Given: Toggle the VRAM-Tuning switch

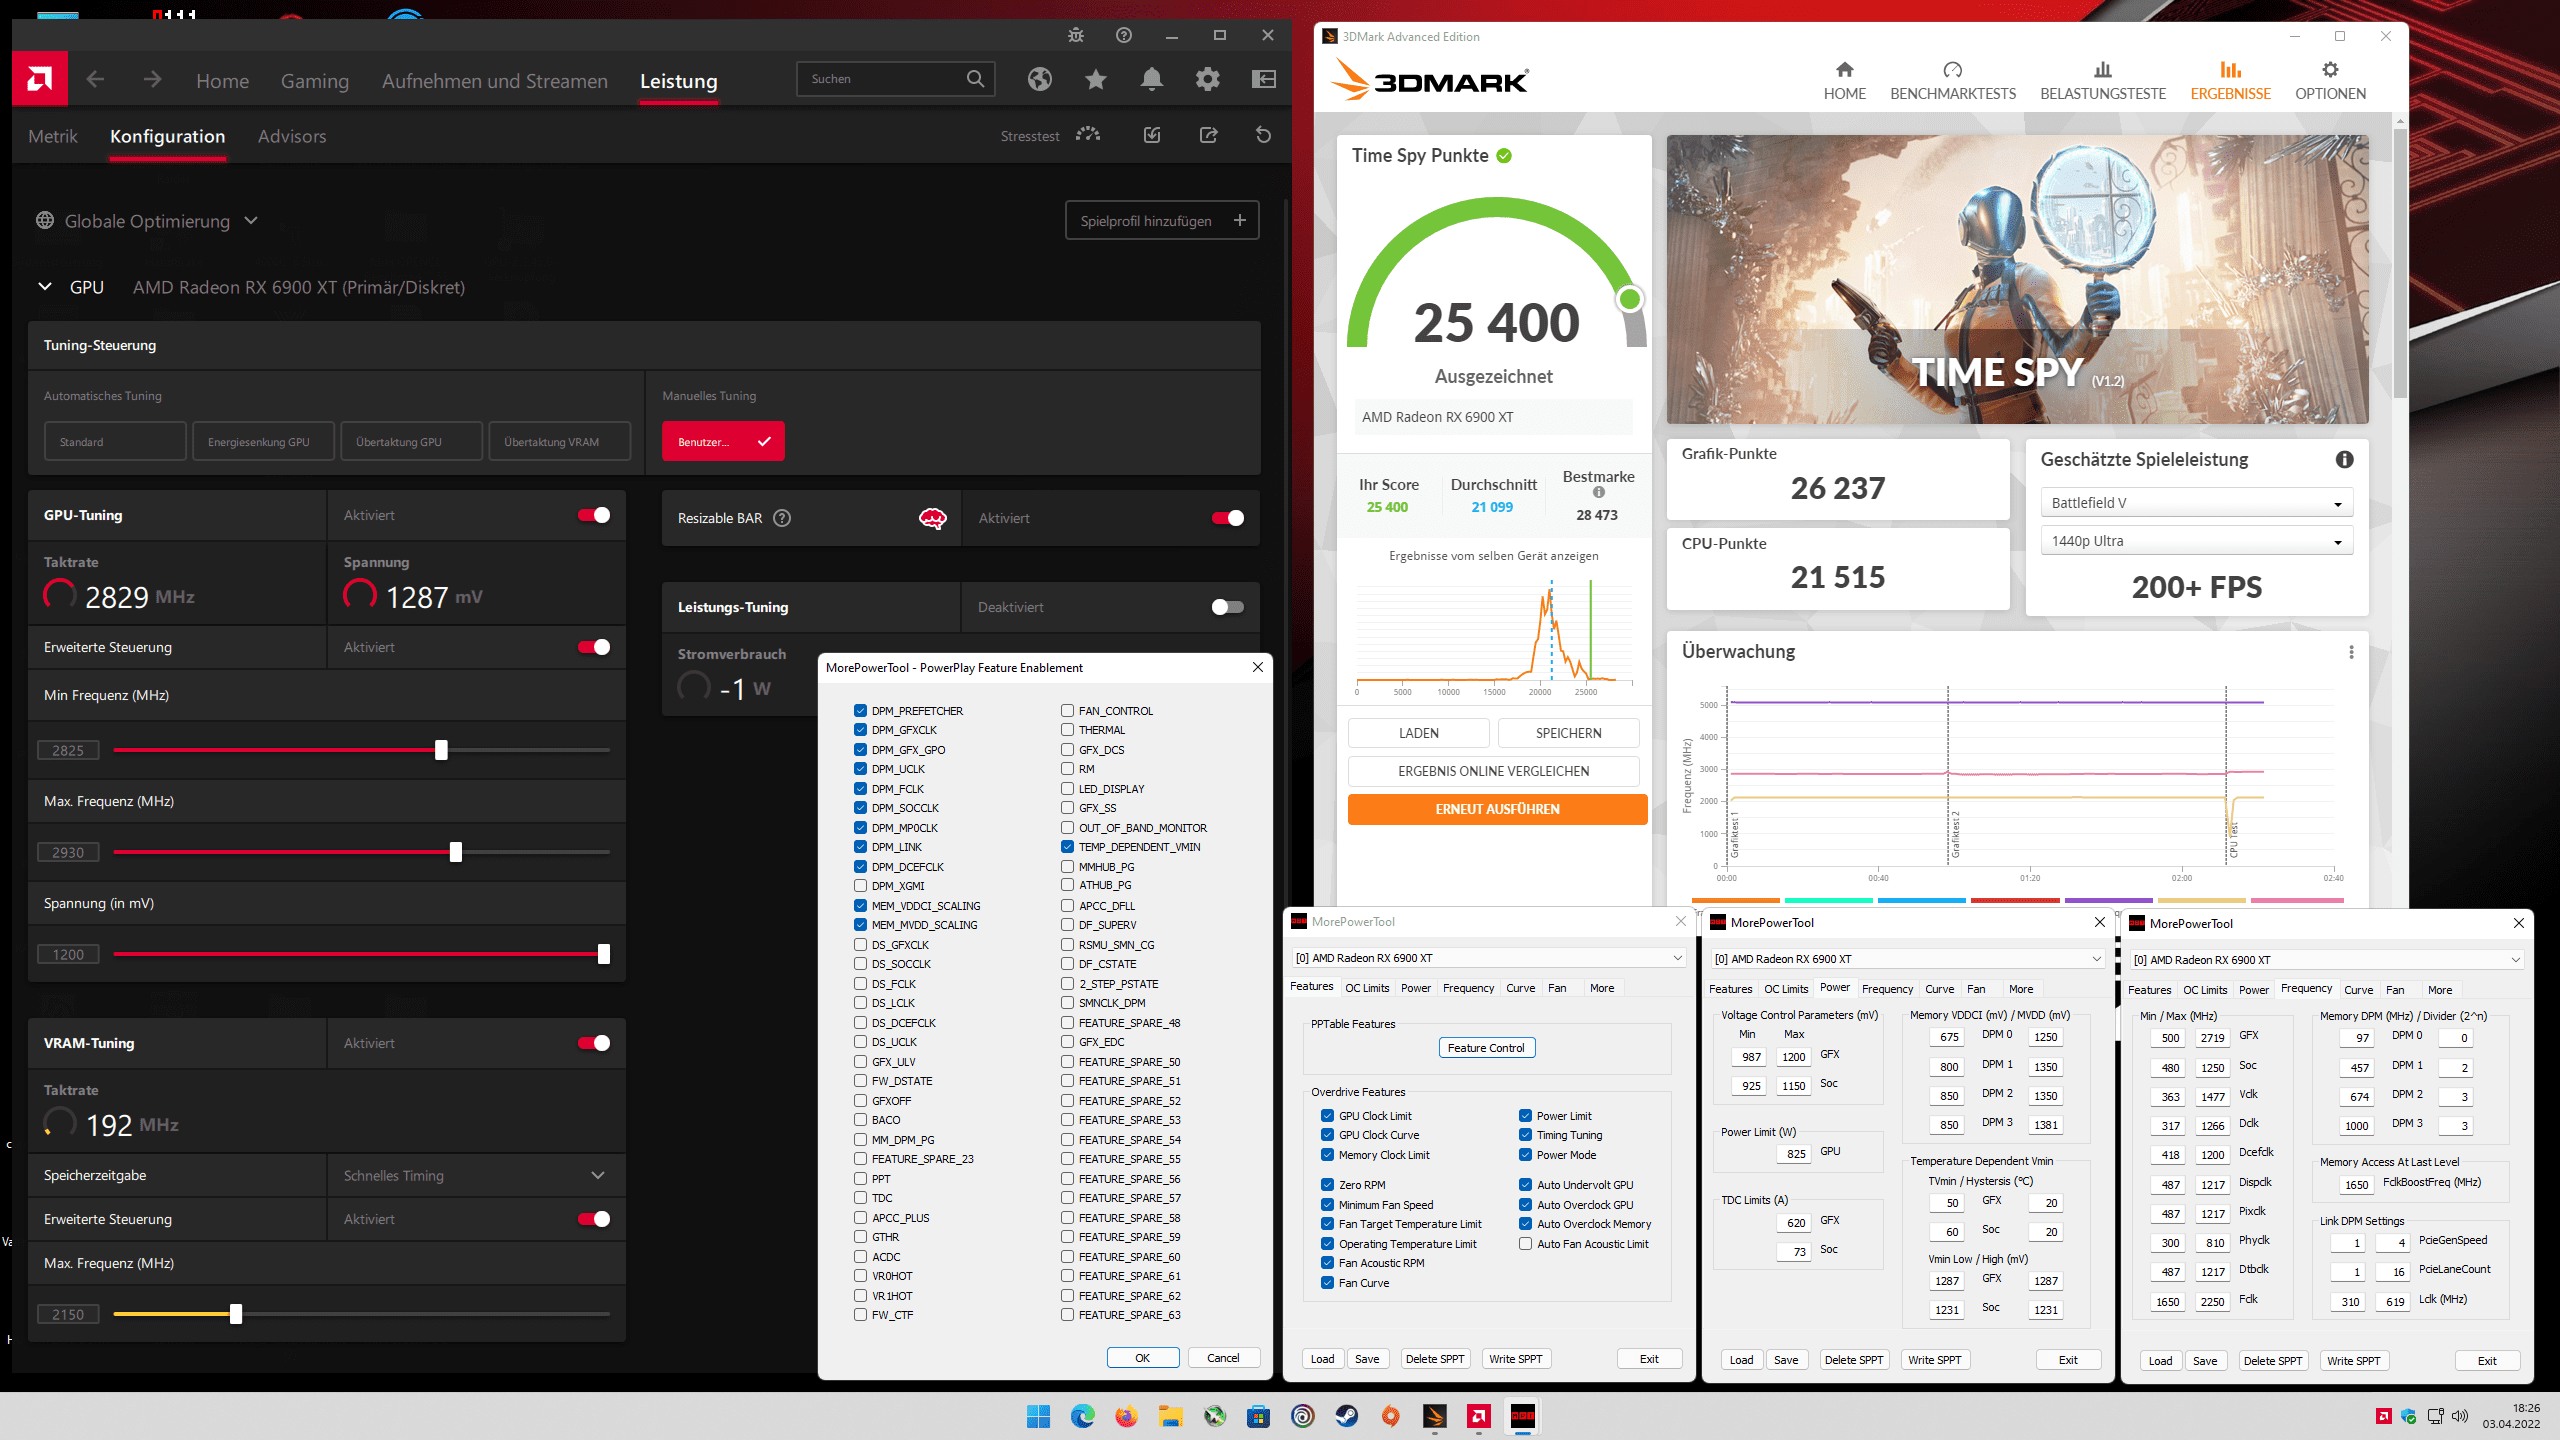Looking at the screenshot, I should [x=594, y=1043].
